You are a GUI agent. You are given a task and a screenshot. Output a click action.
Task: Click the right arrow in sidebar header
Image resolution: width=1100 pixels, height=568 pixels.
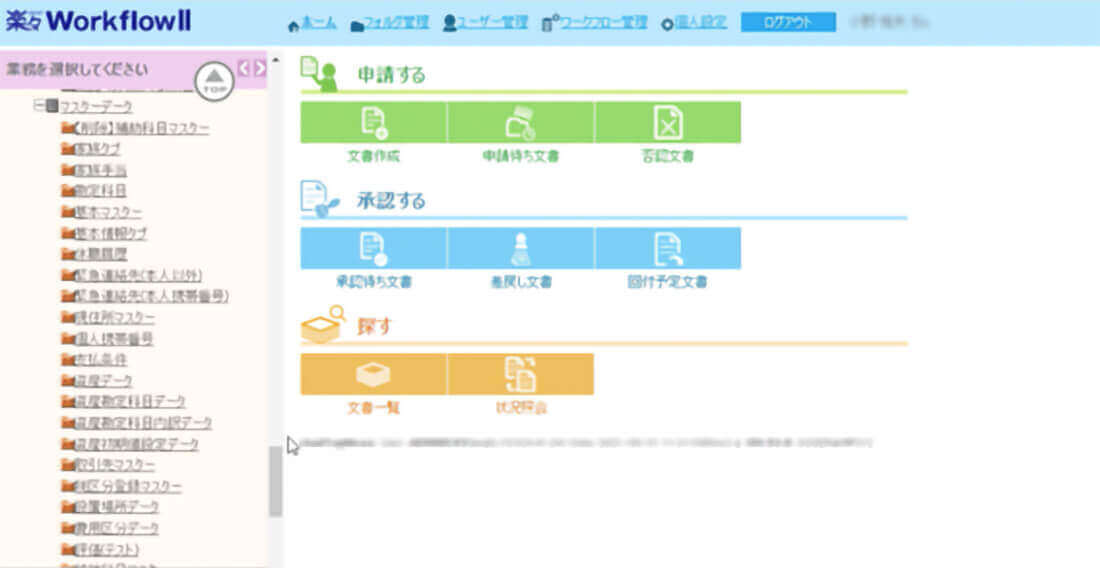tap(260, 68)
